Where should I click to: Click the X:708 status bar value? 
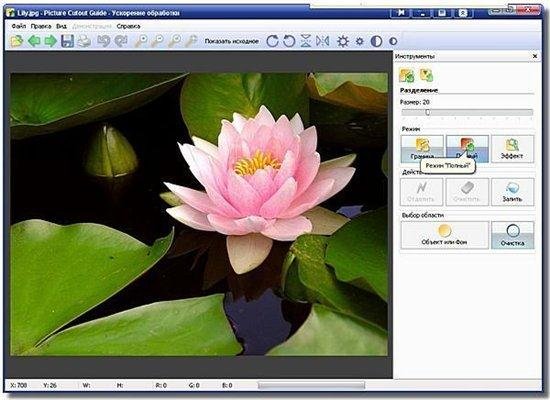click(x=19, y=385)
